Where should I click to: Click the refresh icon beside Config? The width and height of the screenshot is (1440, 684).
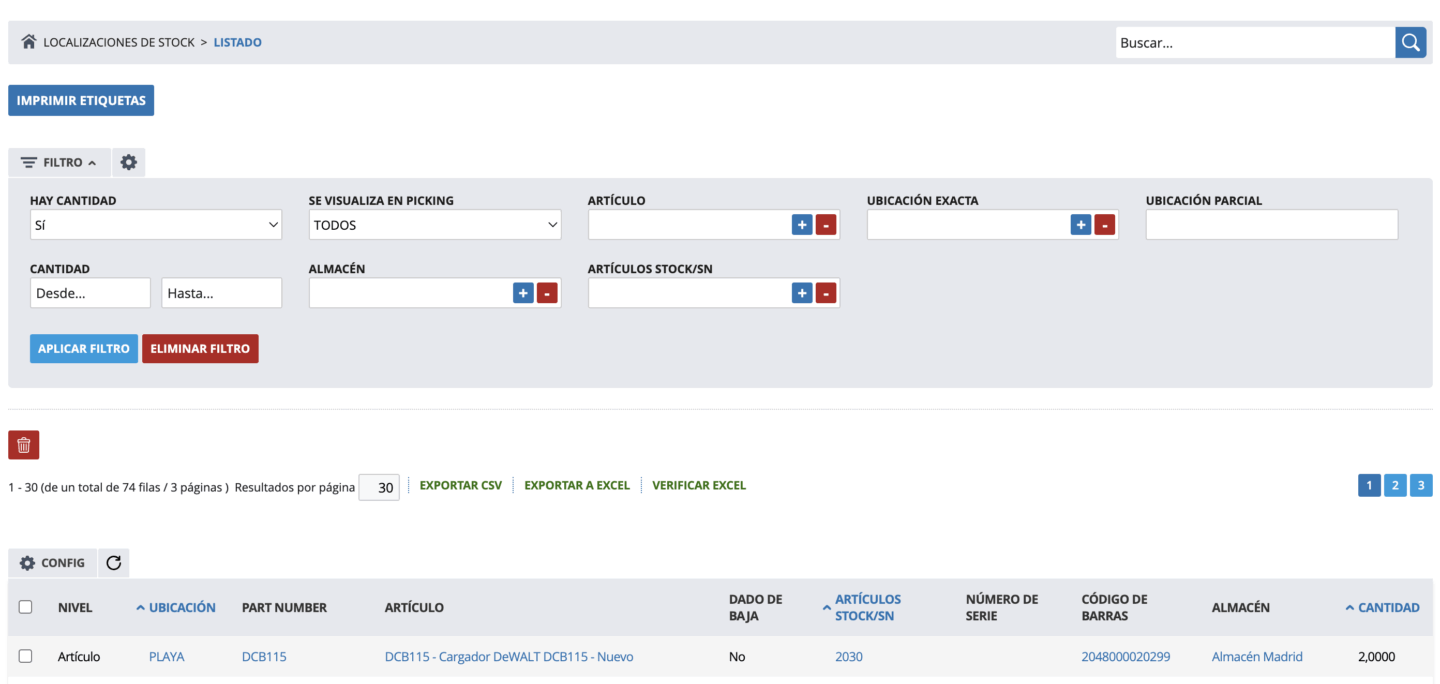[114, 563]
